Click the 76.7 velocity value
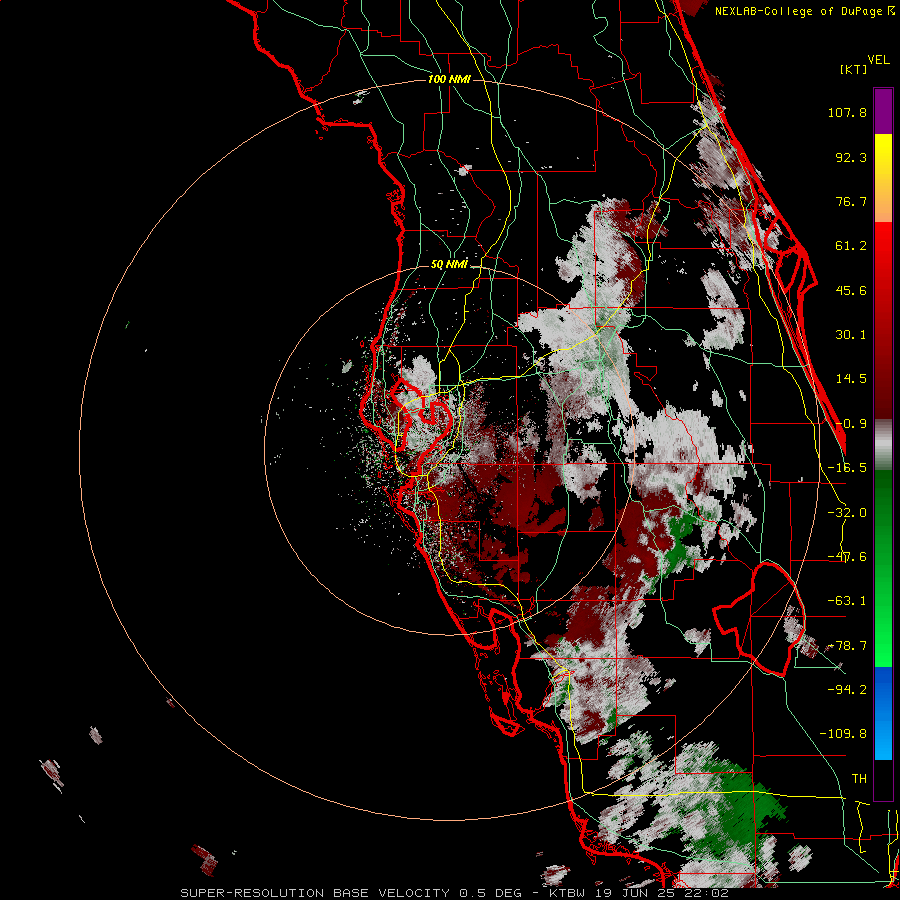 [851, 201]
